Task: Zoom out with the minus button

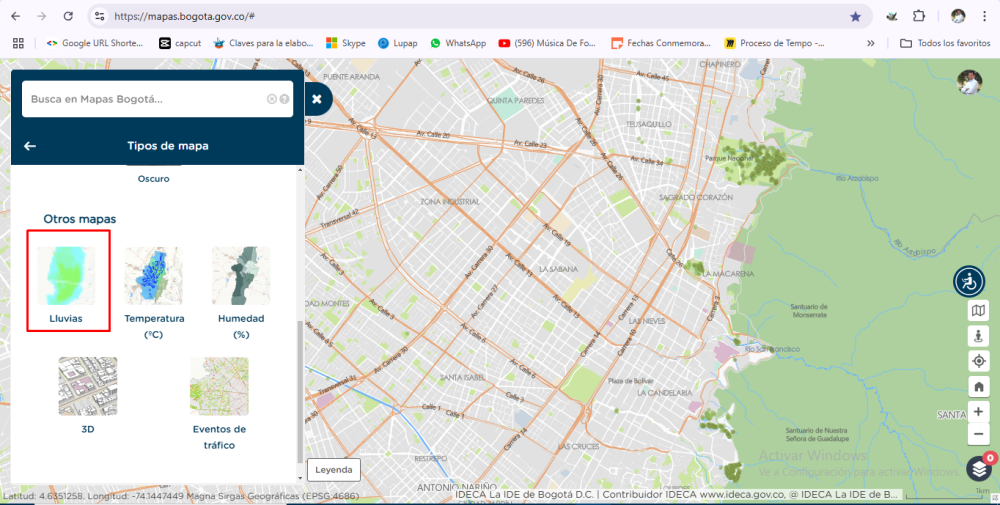Action: tap(978, 435)
